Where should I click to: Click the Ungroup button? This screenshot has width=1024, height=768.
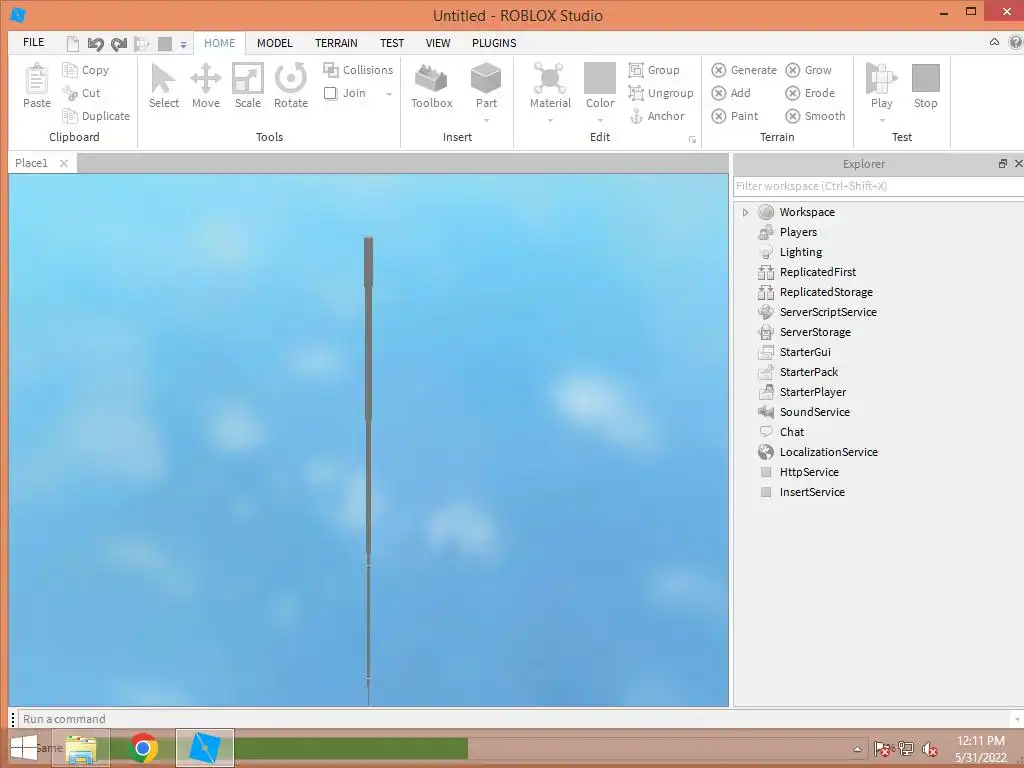660,93
